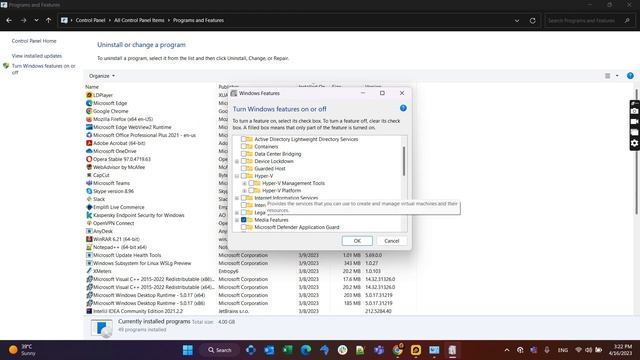The height and width of the screenshot is (360, 640).
Task: Select the Adobe Acrobat (64-bit) program icon
Action: 89,143
